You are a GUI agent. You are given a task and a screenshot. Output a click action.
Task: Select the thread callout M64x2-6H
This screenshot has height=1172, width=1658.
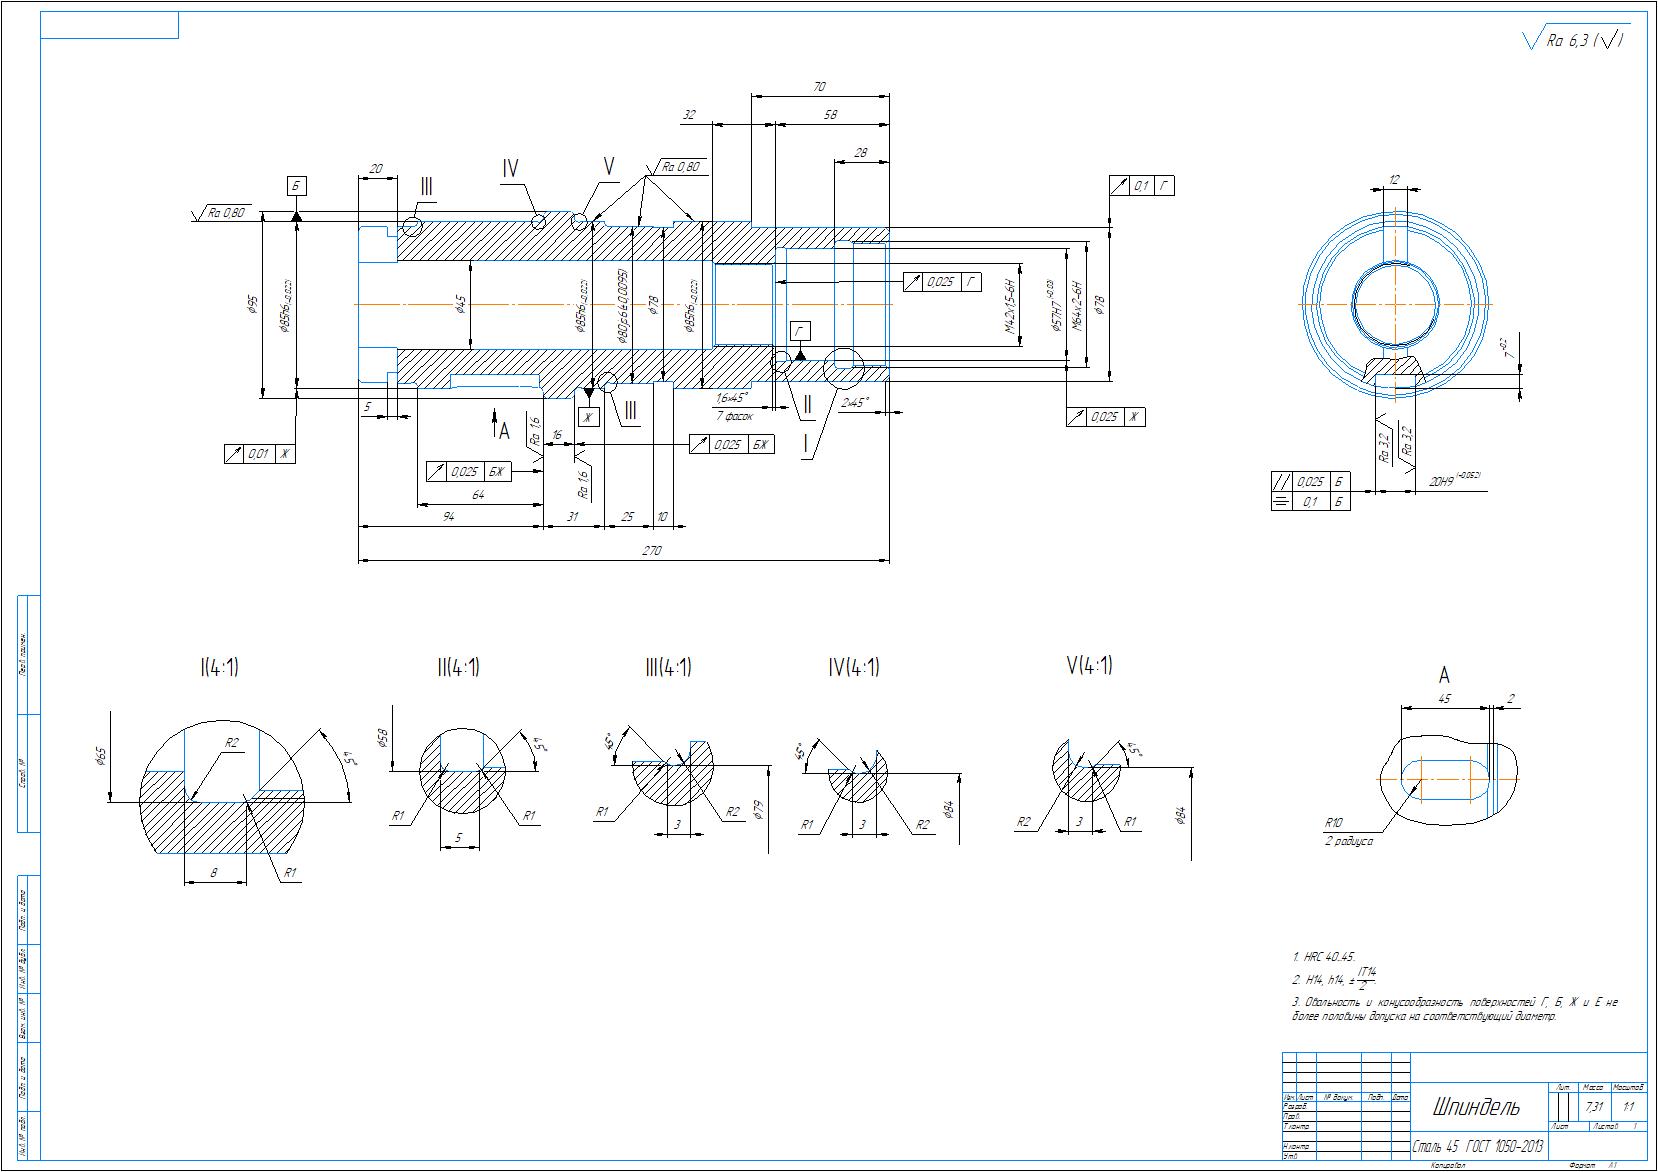(1078, 303)
